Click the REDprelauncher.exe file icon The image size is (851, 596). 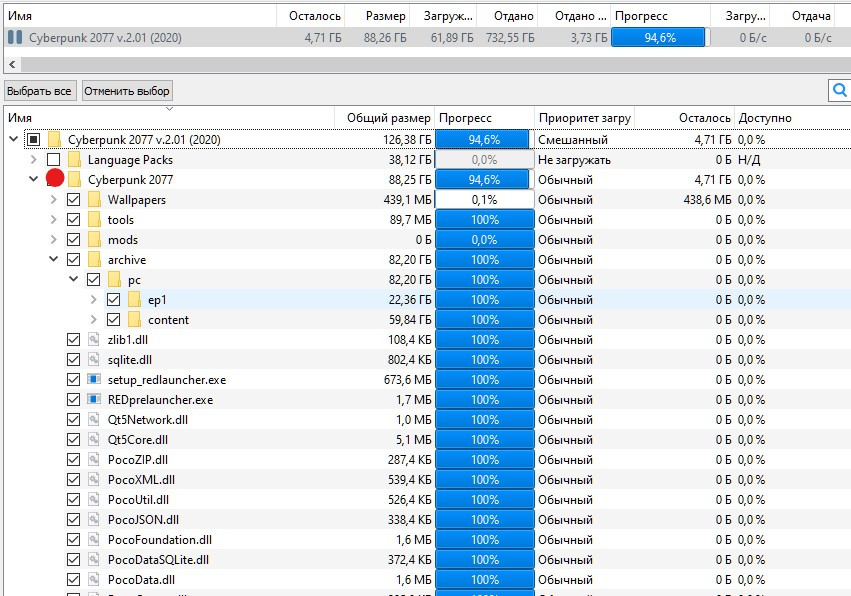point(94,400)
